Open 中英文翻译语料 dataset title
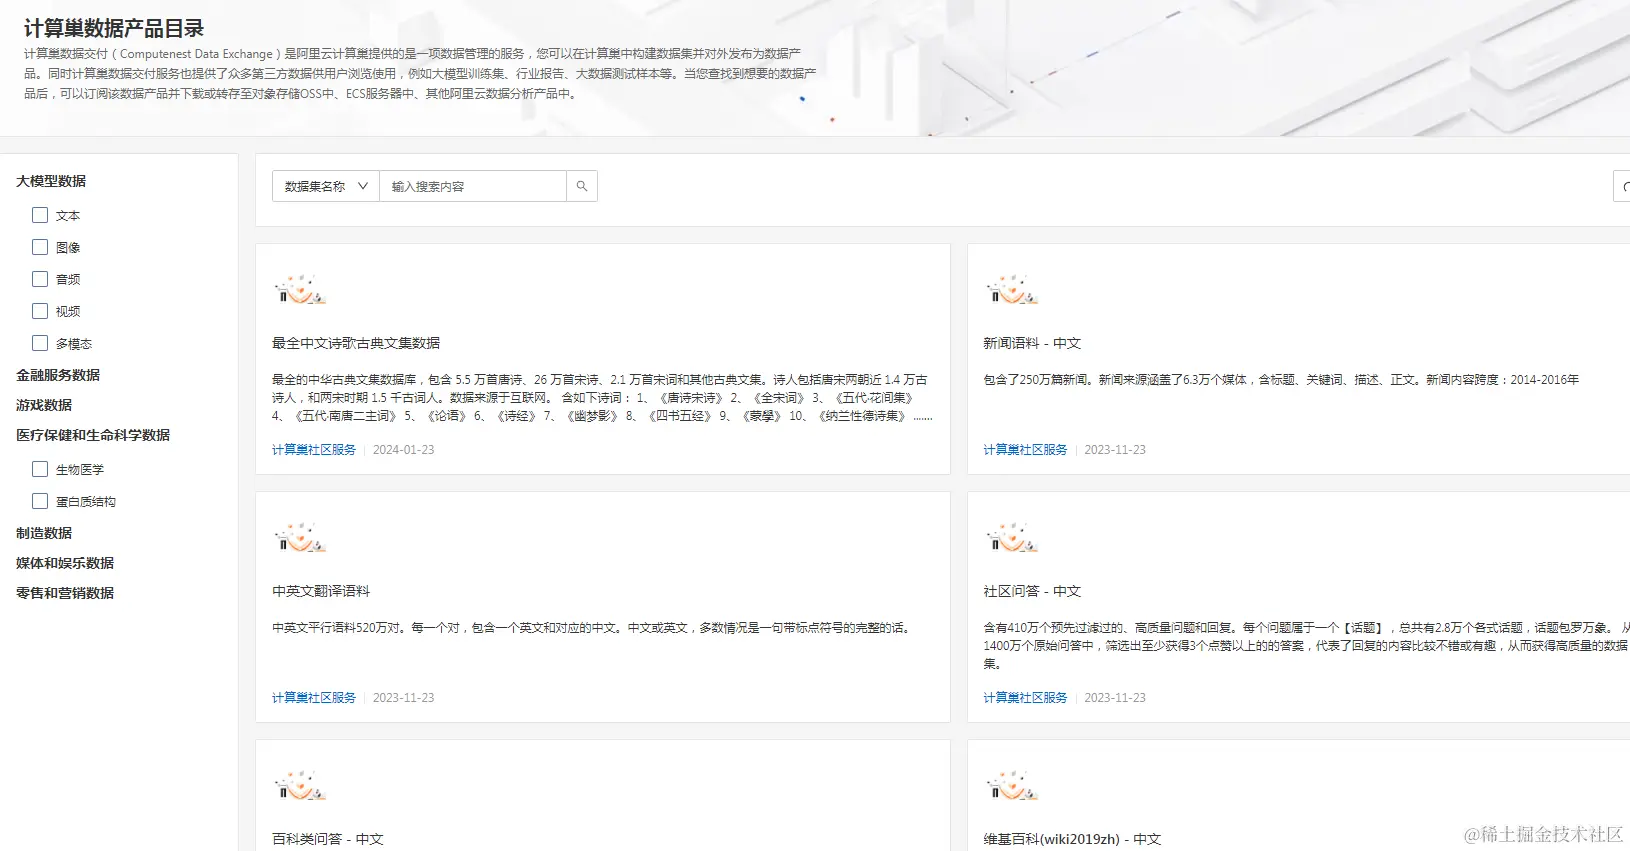1630x851 pixels. [x=321, y=591]
